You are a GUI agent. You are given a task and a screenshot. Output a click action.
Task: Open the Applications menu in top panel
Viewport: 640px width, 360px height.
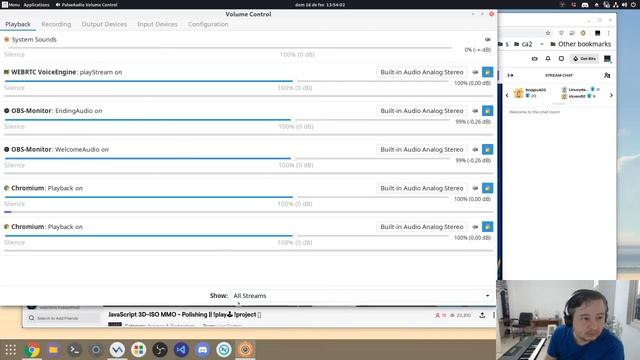click(x=36, y=5)
